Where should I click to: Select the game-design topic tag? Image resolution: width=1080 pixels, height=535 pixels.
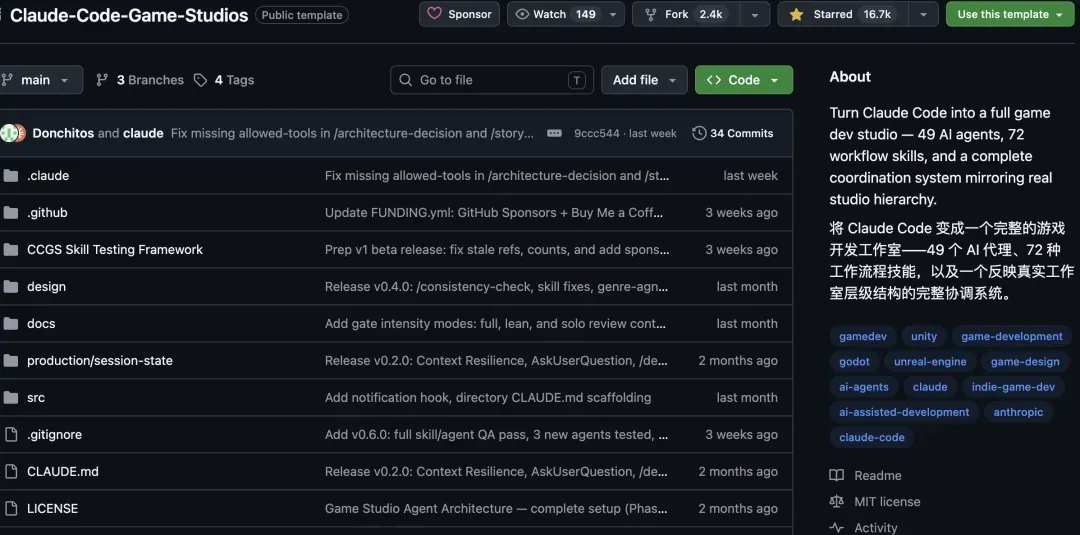1025,361
